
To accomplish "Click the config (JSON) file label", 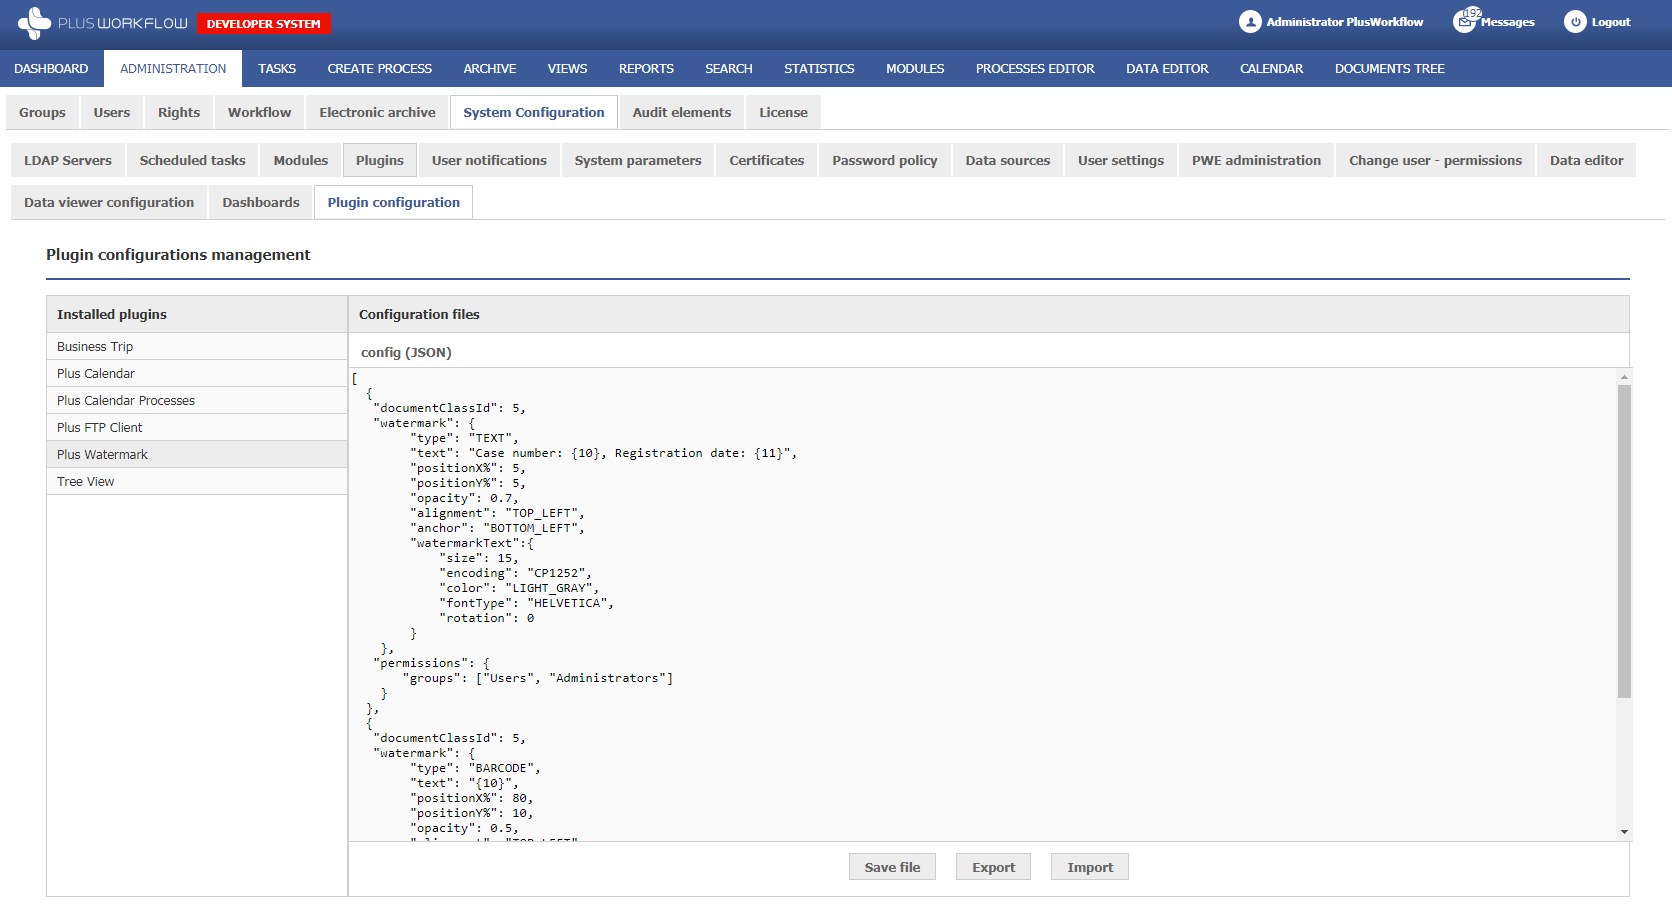I will (x=406, y=352).
